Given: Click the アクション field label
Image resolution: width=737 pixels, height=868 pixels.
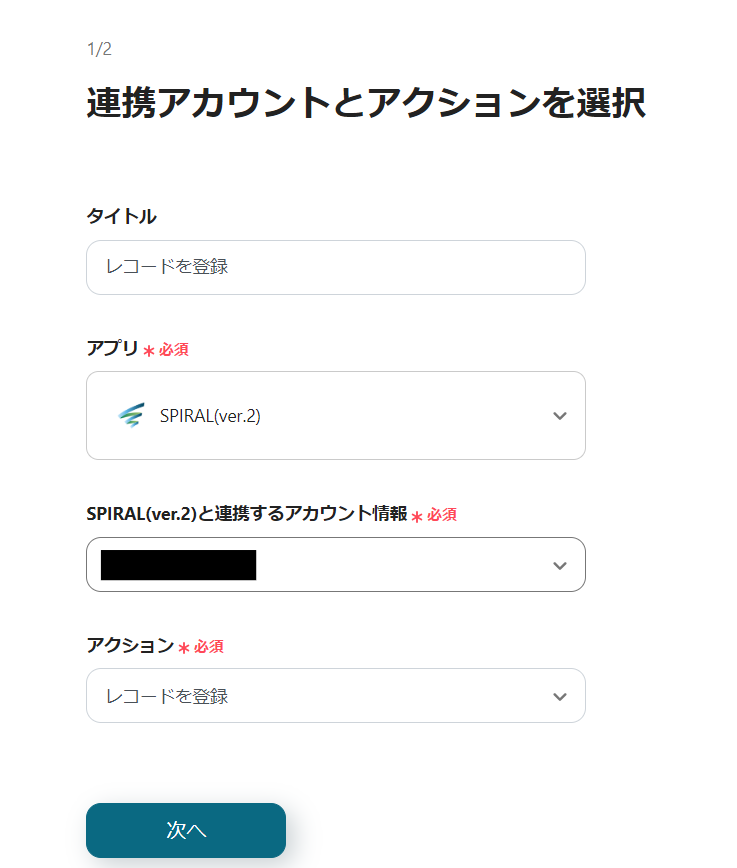Looking at the screenshot, I should pyautogui.click(x=130, y=646).
